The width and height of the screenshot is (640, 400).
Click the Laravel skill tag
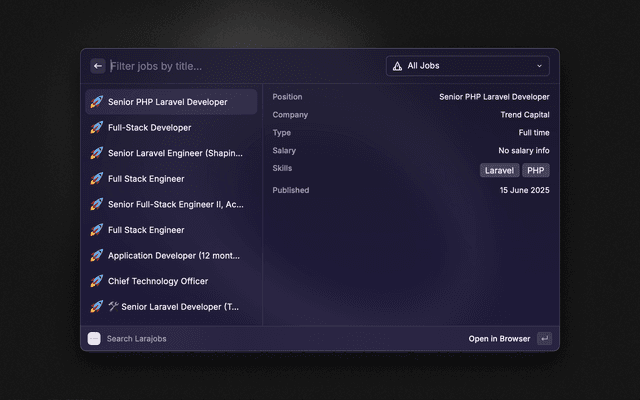[x=499, y=171]
